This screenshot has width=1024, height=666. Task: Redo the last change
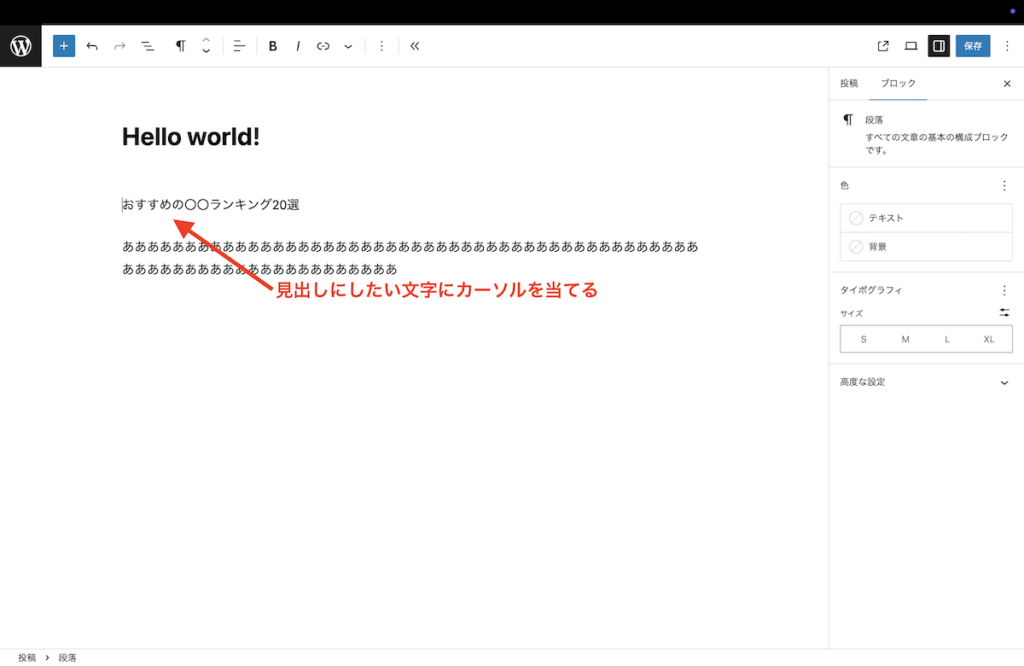[119, 45]
